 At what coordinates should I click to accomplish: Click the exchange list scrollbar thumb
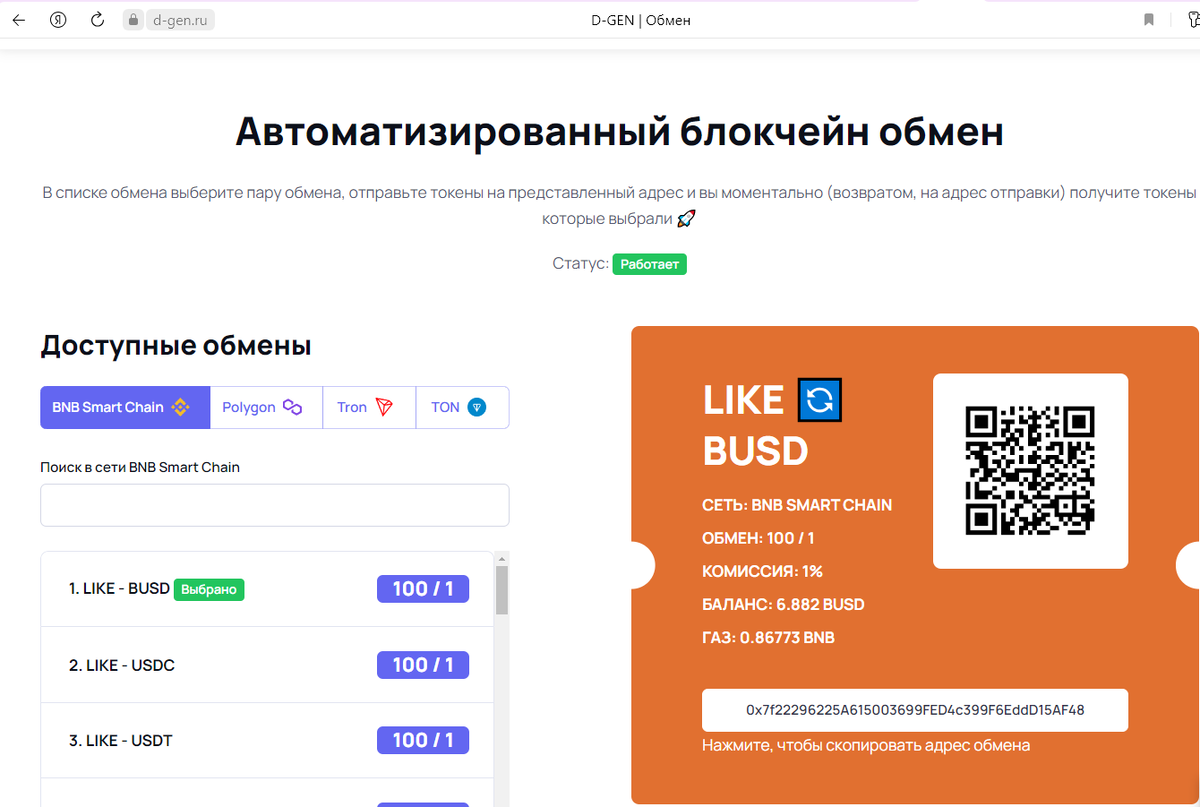[502, 590]
